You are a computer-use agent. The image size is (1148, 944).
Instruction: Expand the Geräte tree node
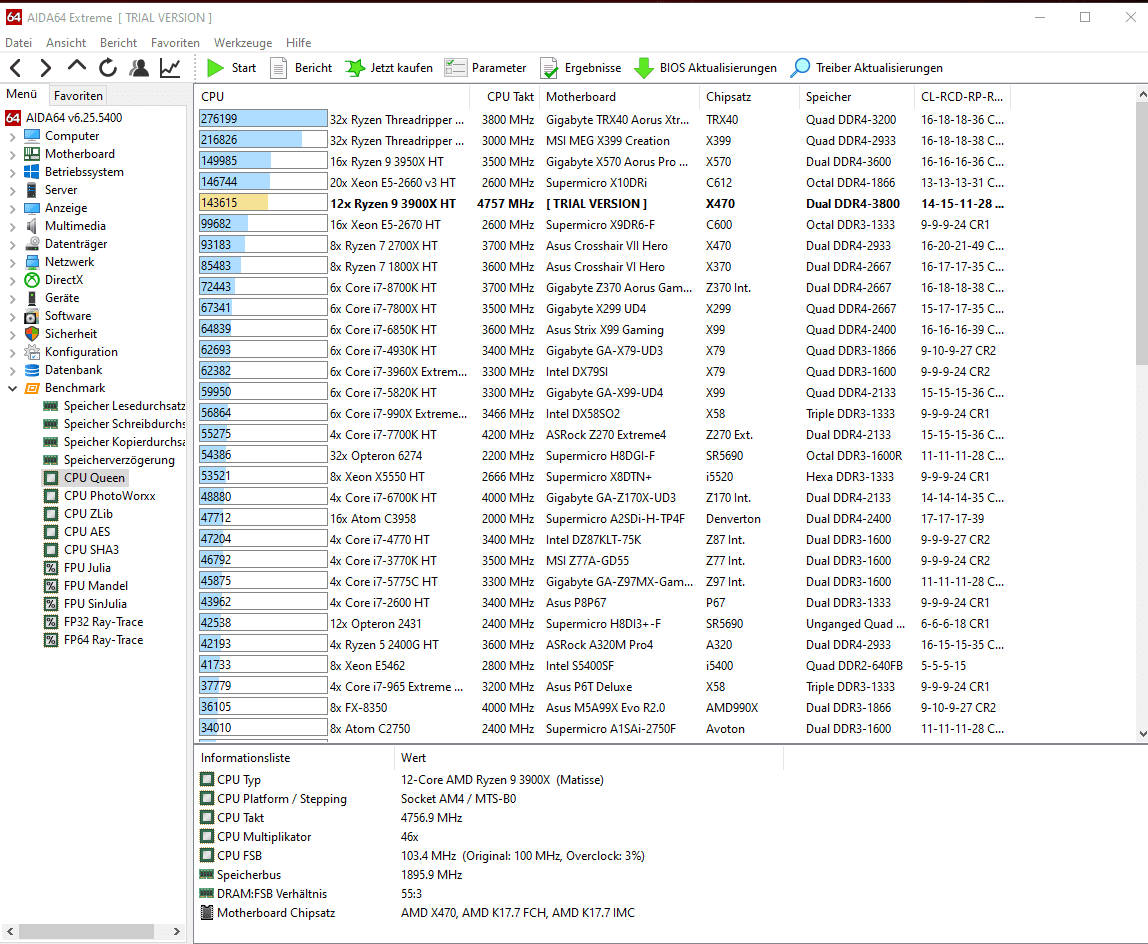click(12, 298)
